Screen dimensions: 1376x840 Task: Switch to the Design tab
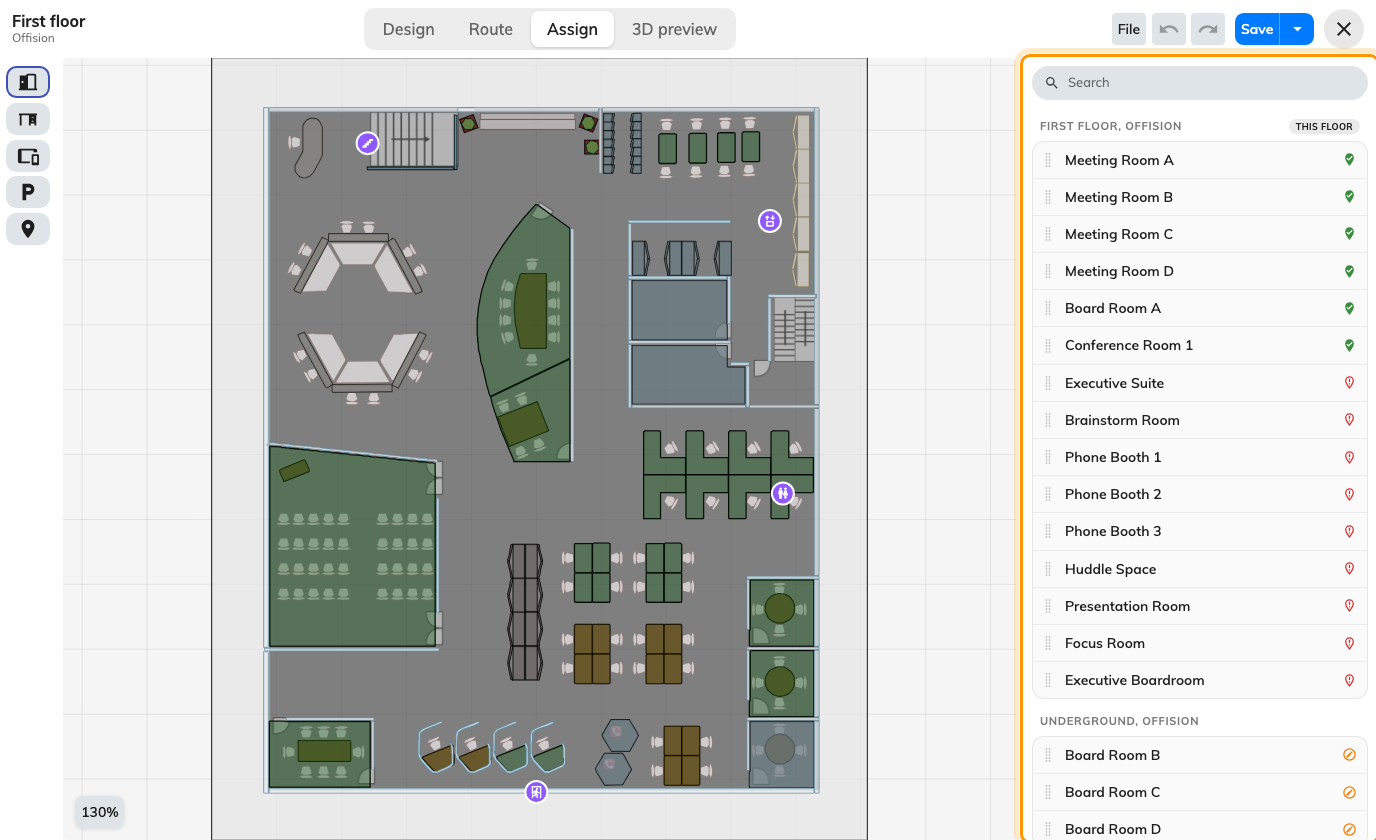[408, 29]
